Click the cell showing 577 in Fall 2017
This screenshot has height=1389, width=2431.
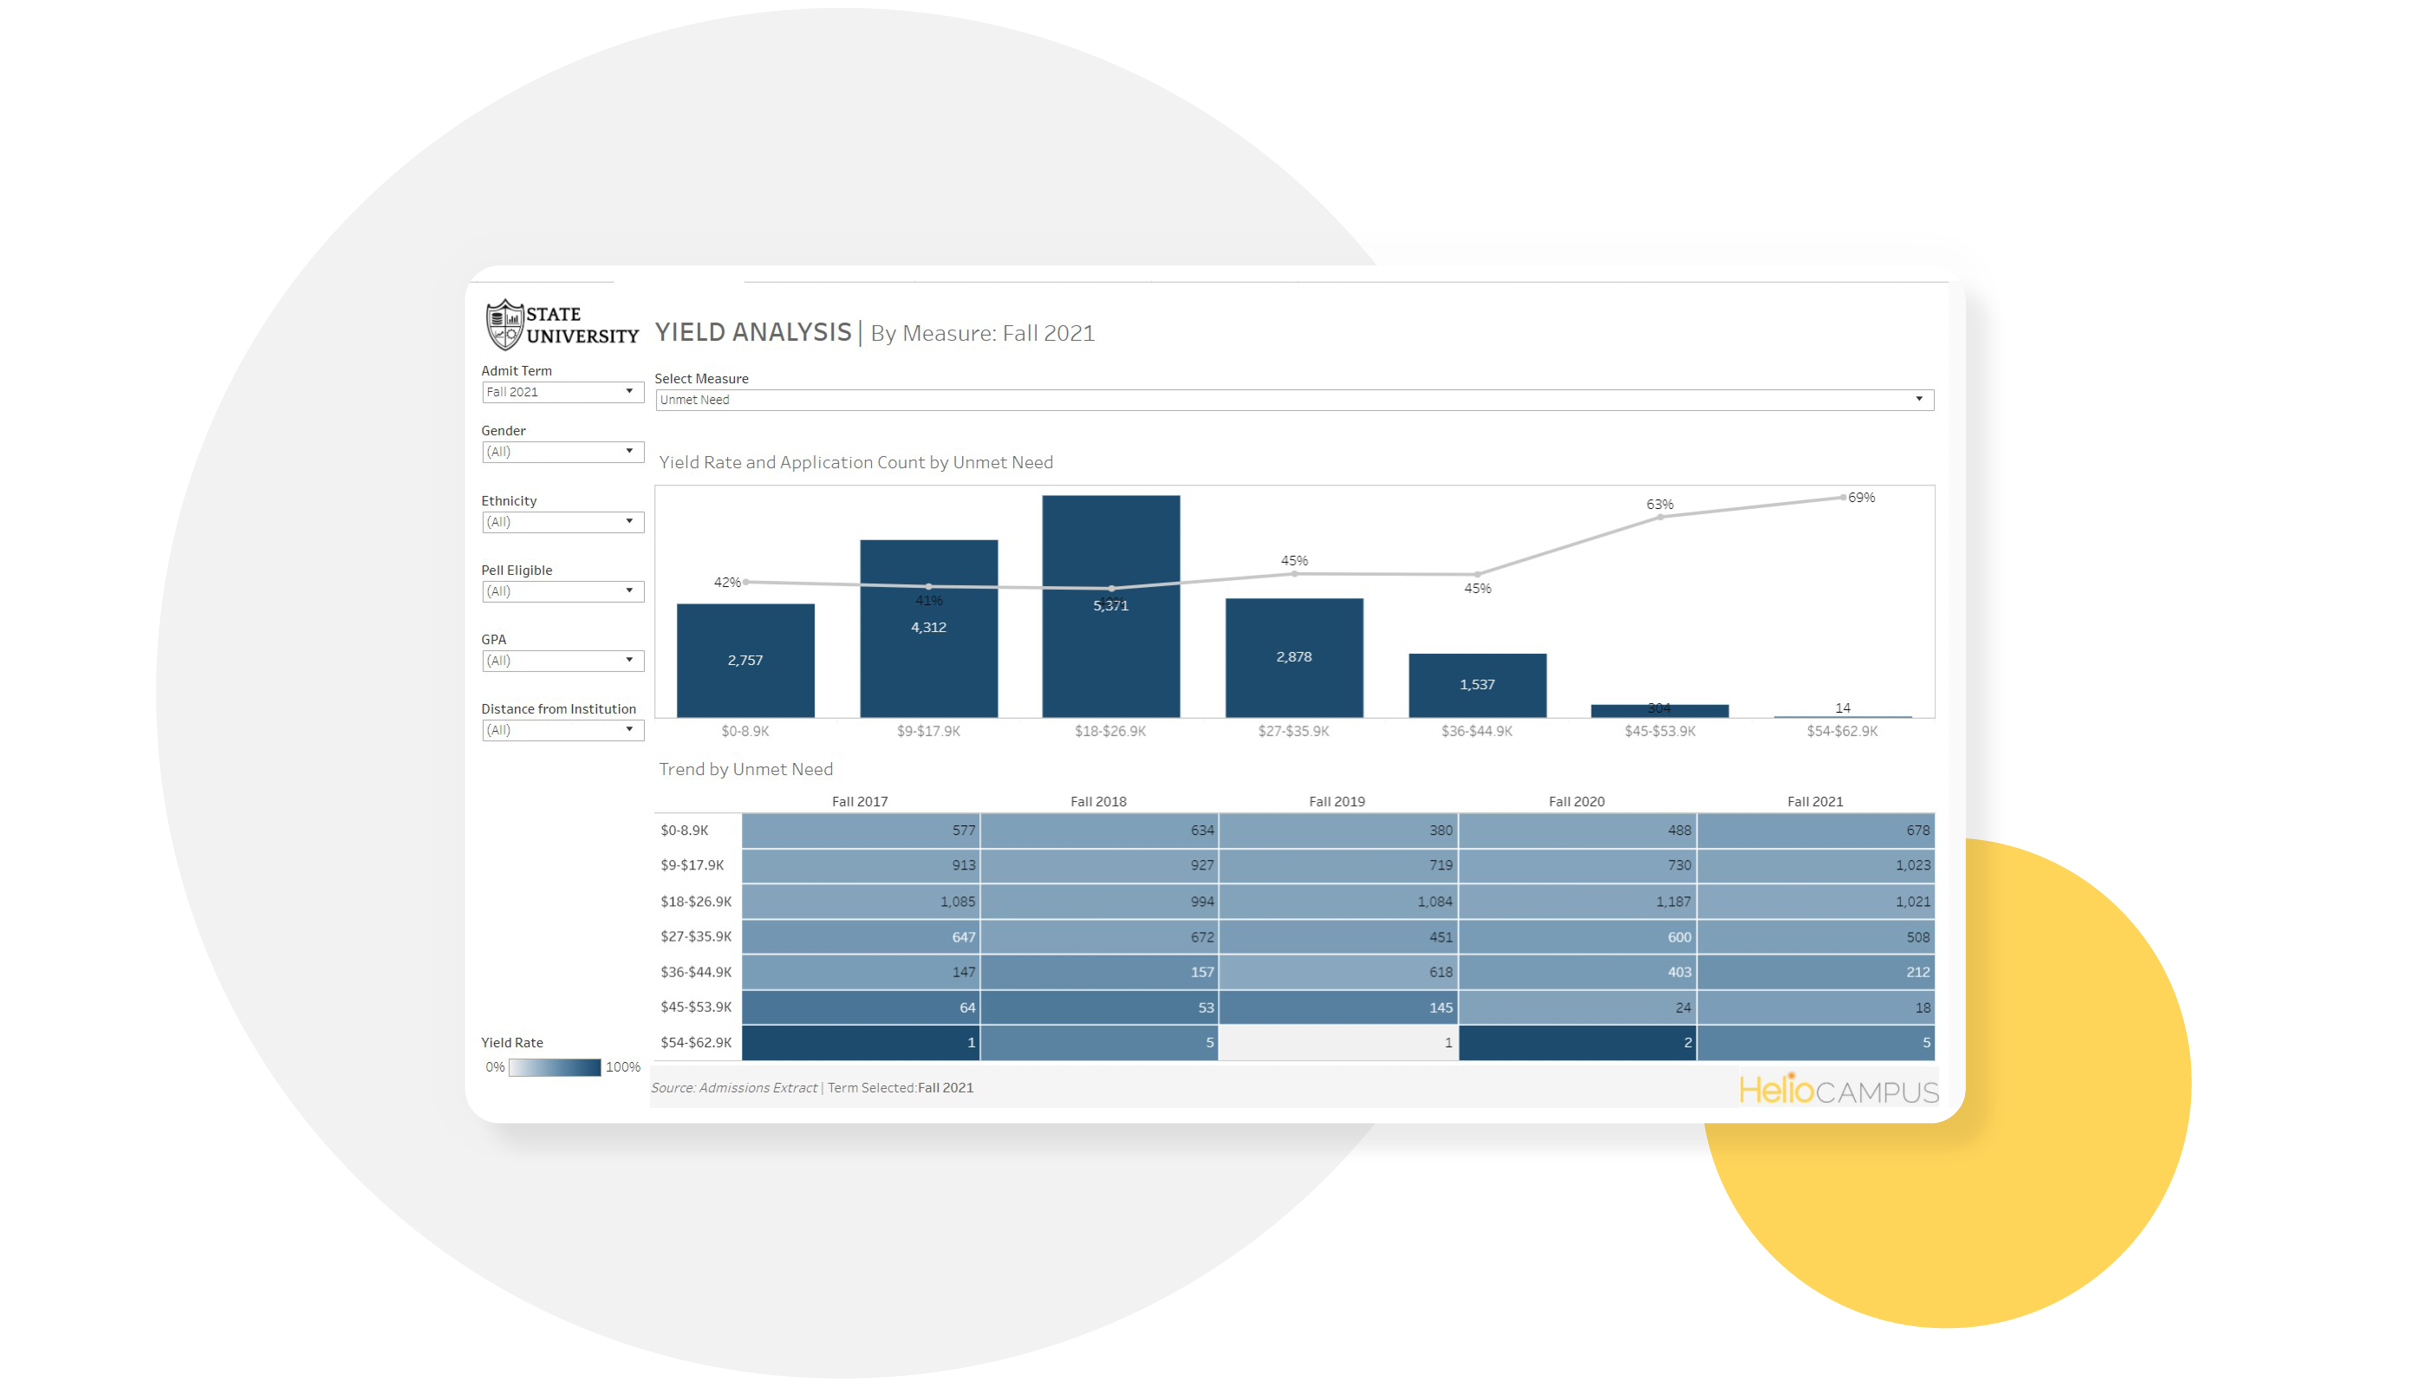[861, 830]
